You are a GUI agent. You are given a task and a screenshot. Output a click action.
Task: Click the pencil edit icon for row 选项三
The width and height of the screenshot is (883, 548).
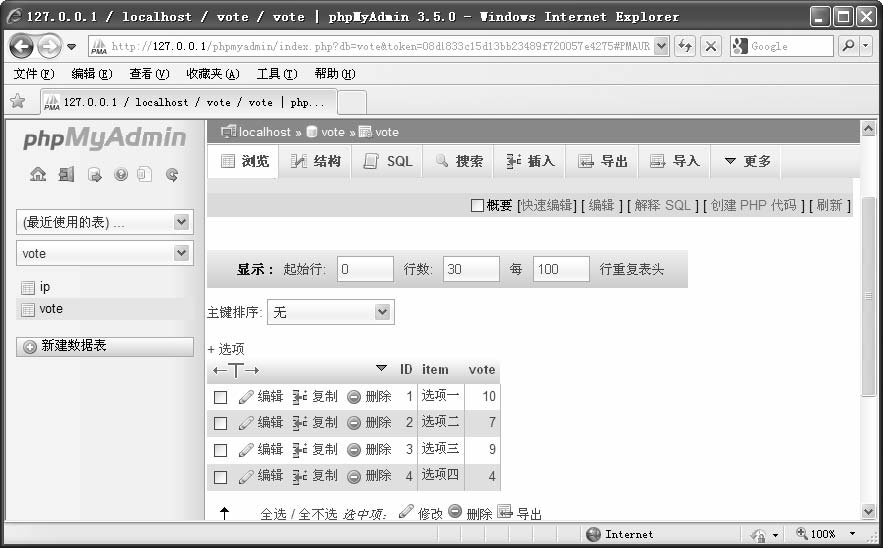(246, 449)
